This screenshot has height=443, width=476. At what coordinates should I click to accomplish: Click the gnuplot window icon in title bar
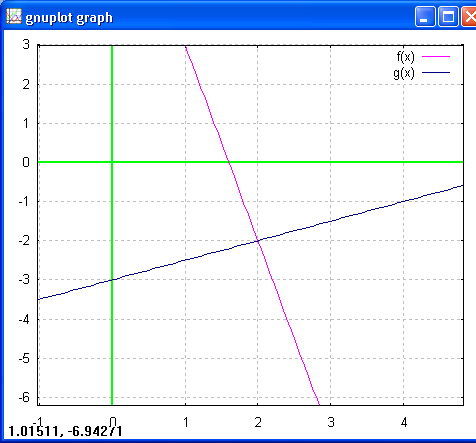click(14, 16)
